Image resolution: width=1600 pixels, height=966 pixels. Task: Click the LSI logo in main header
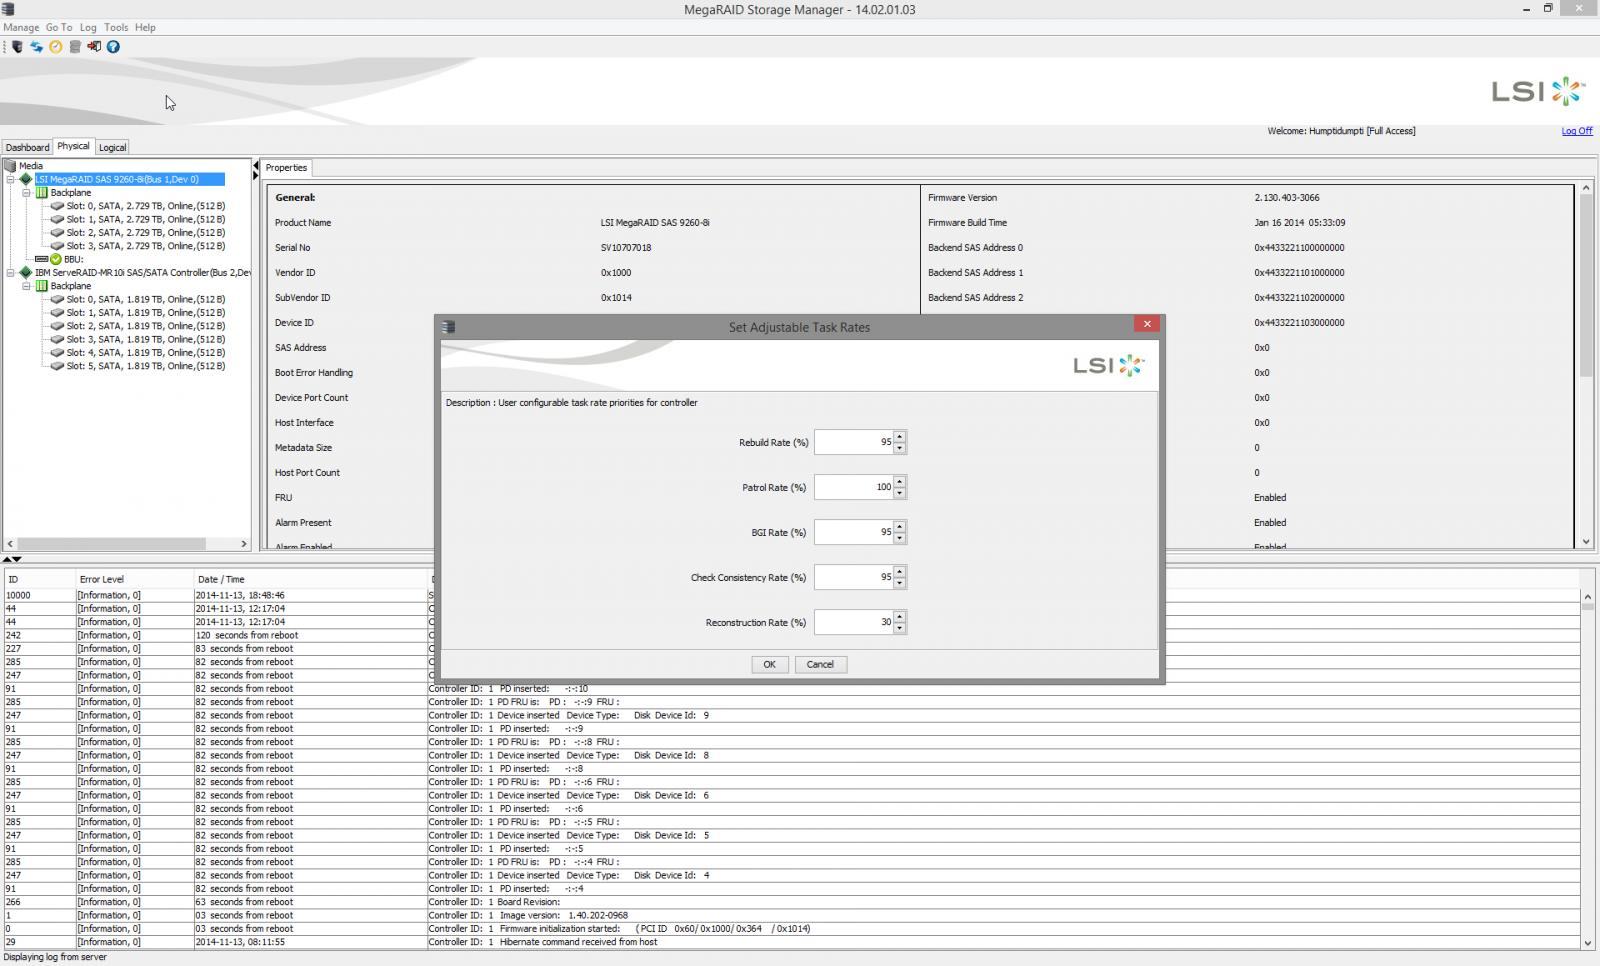pyautogui.click(x=1538, y=91)
